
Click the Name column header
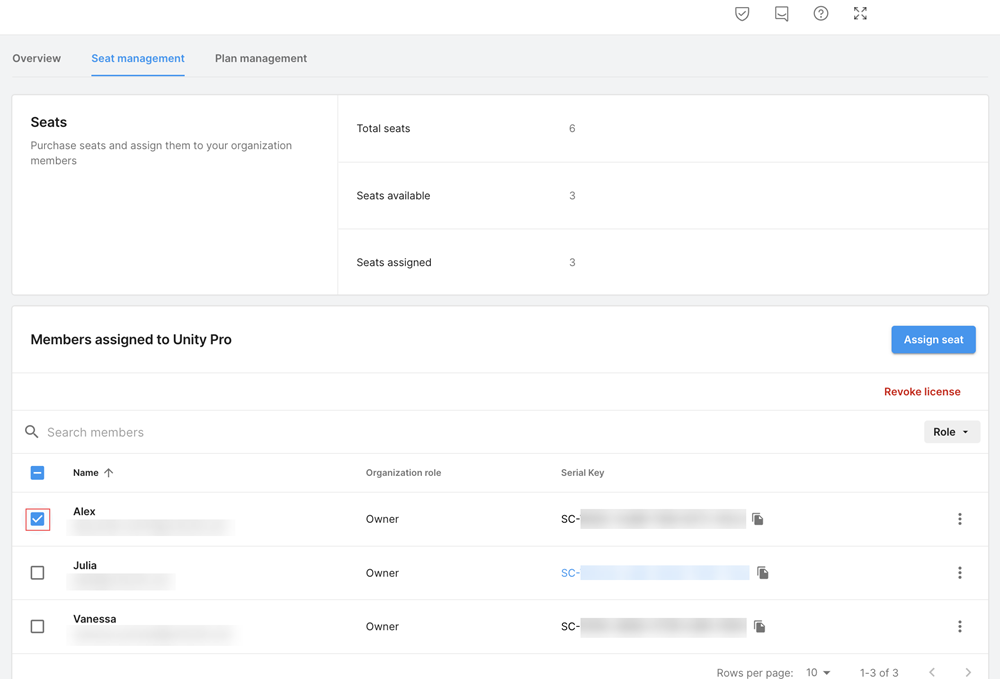coord(85,472)
